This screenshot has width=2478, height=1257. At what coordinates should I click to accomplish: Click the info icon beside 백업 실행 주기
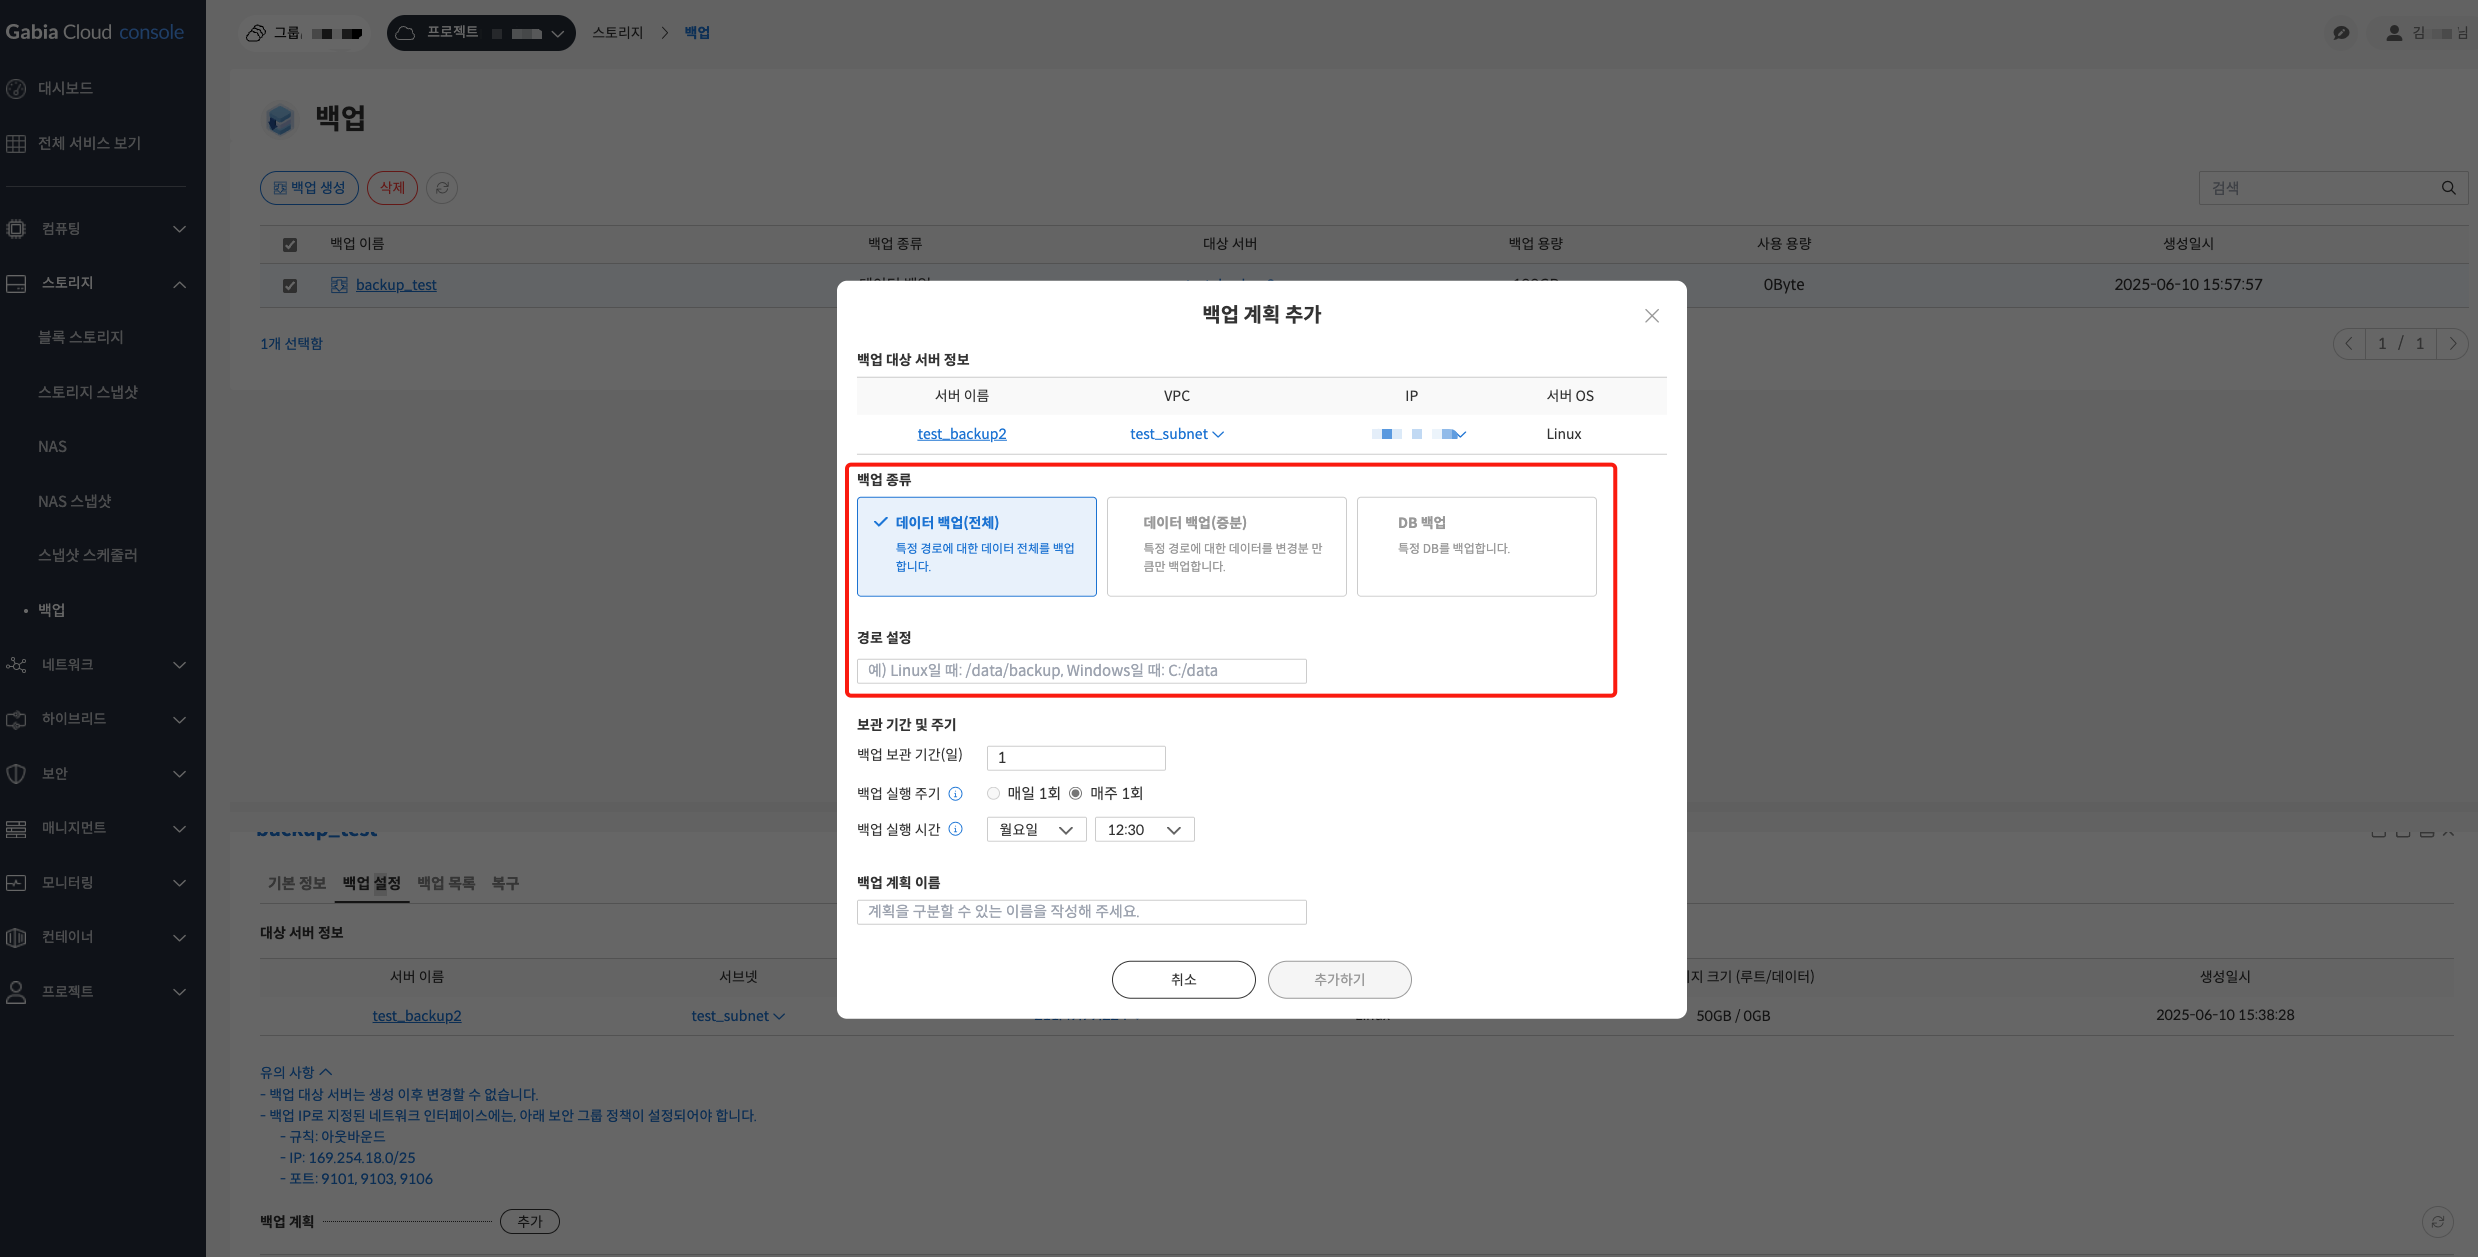(956, 794)
